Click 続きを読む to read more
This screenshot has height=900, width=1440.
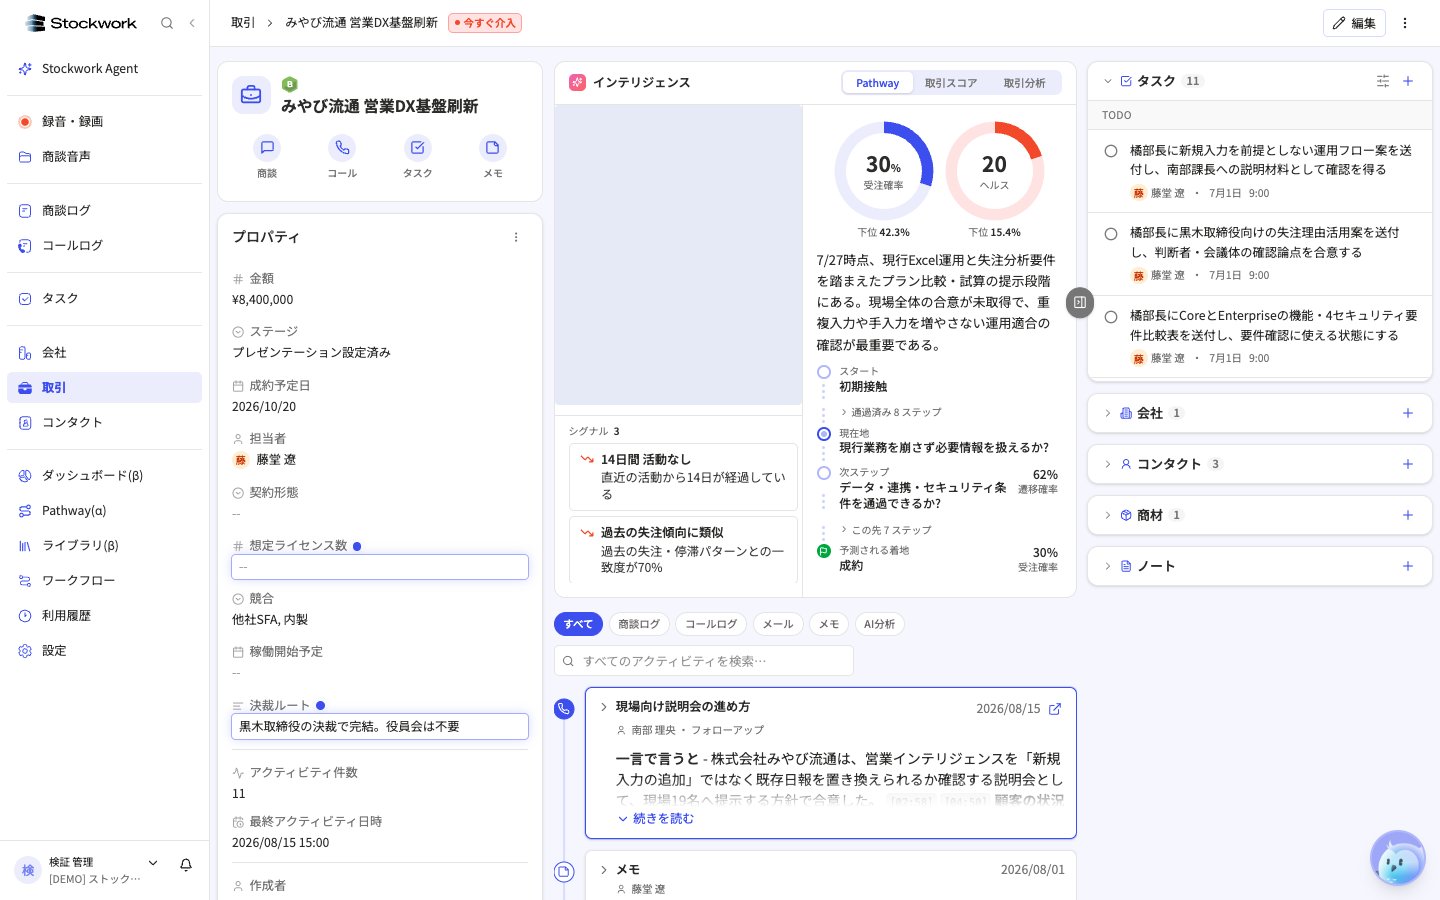656,818
